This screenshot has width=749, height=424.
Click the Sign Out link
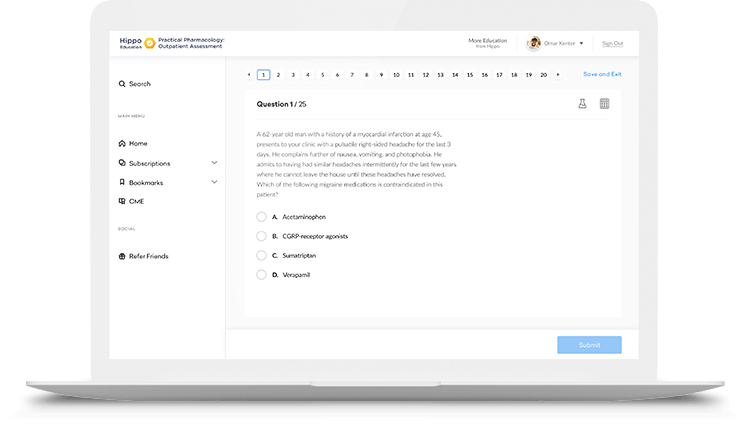[x=612, y=43]
